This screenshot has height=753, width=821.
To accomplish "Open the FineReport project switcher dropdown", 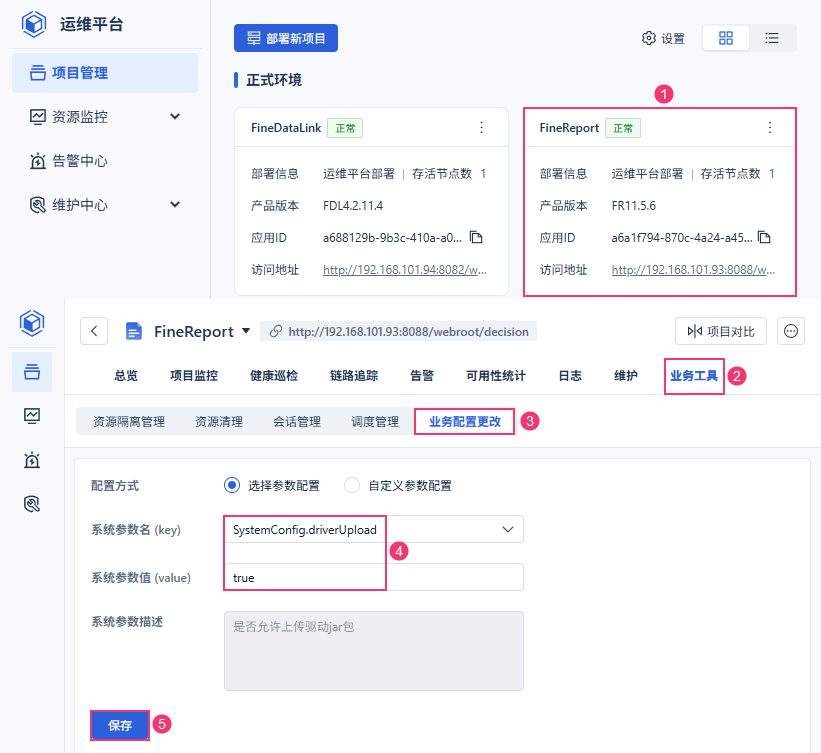I will 246,331.
